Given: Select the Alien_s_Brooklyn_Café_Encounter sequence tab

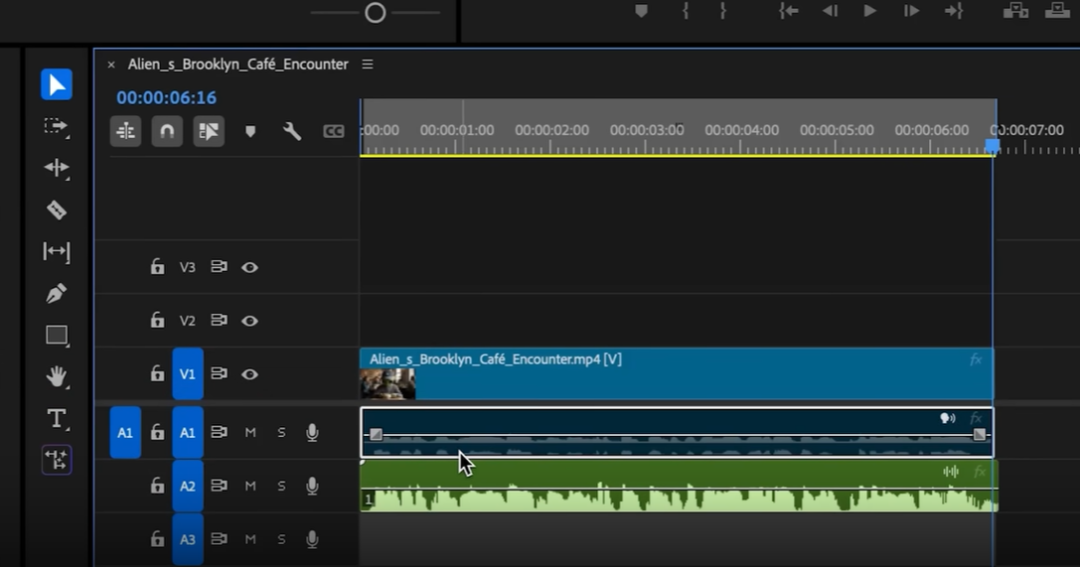Looking at the screenshot, I should coord(238,64).
